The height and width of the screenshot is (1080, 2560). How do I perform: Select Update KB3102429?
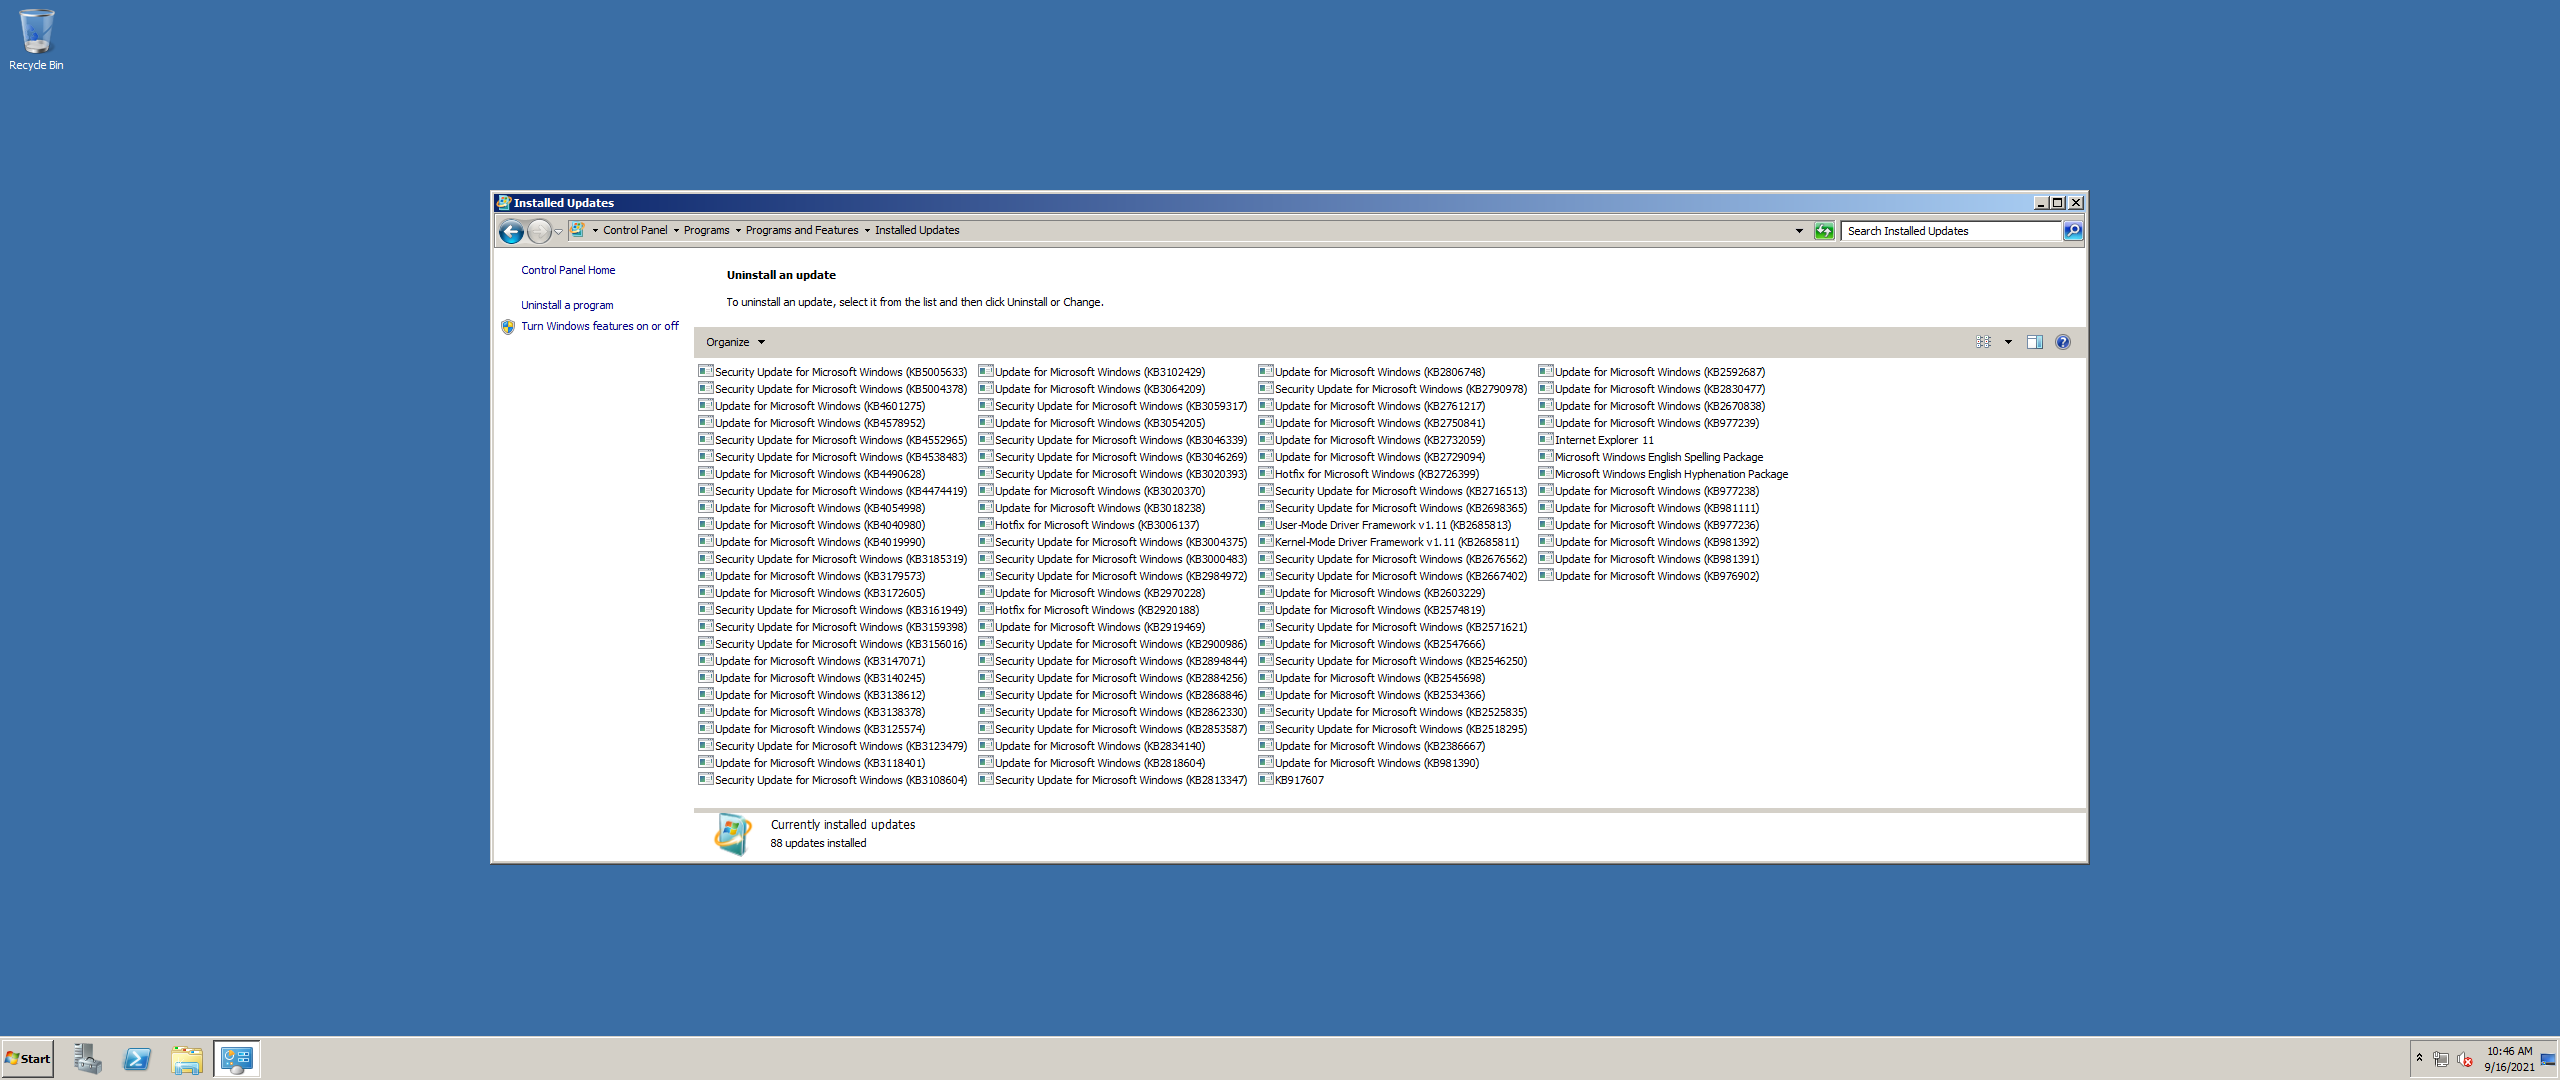click(1092, 372)
